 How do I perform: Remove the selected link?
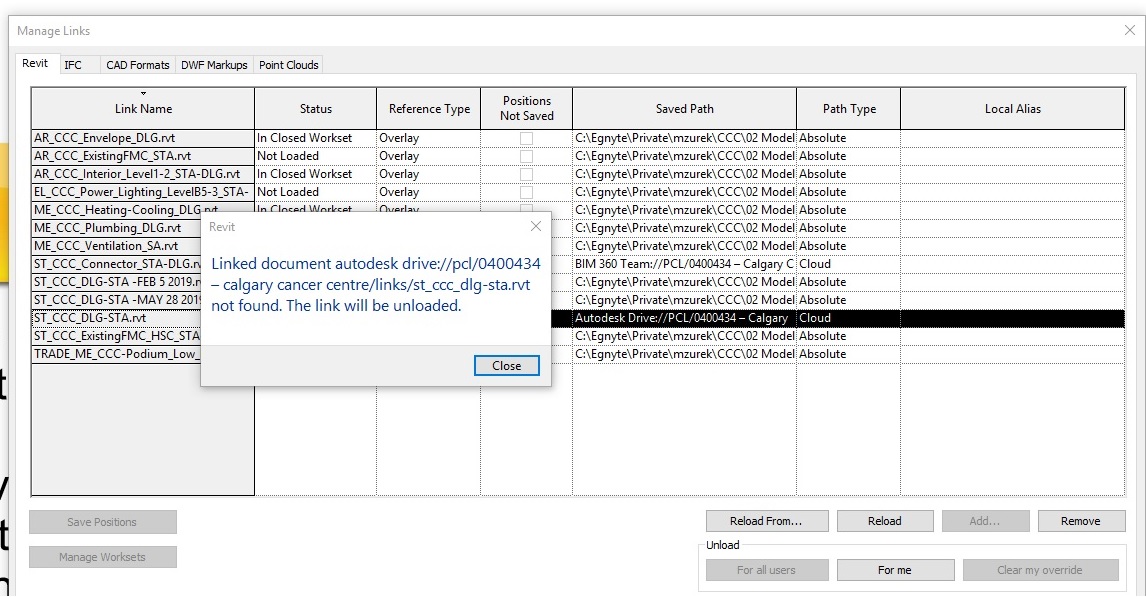coord(1081,520)
